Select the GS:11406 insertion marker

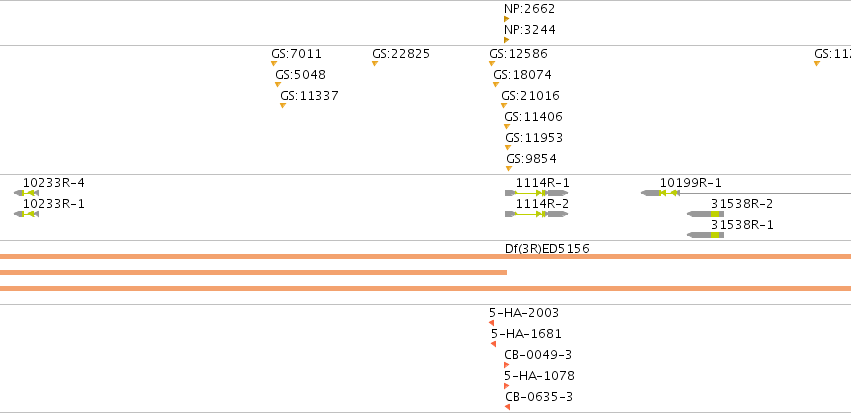click(x=507, y=127)
